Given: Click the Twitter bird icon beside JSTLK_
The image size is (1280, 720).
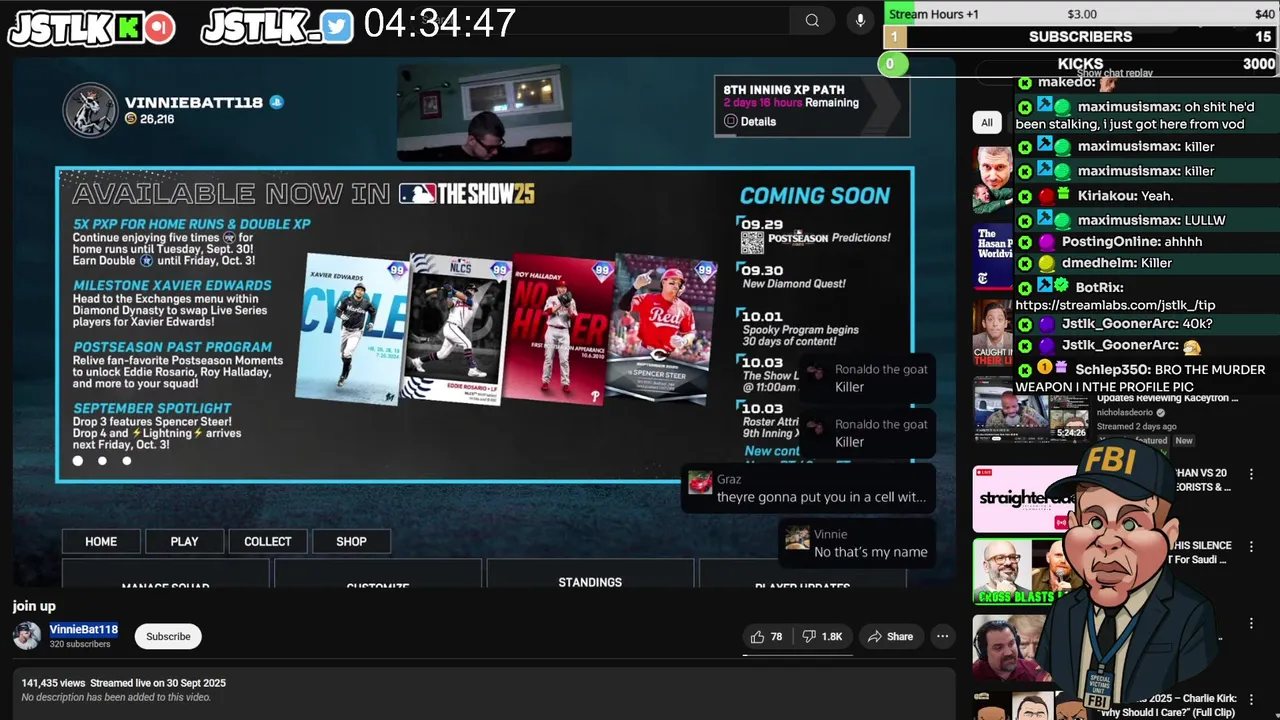Looking at the screenshot, I should [337, 27].
